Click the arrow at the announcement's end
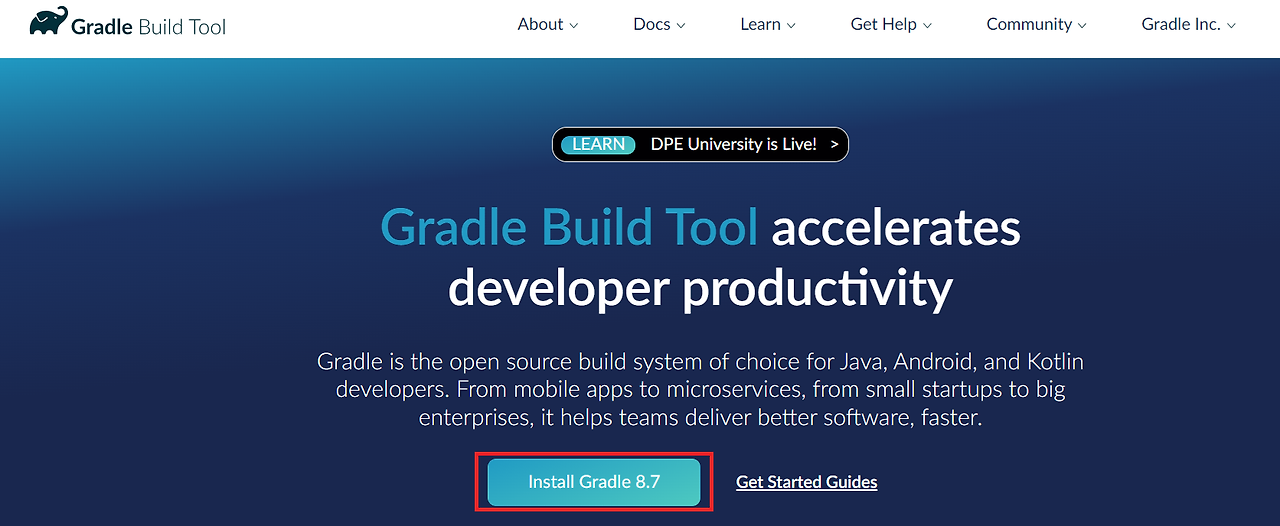 (x=834, y=145)
